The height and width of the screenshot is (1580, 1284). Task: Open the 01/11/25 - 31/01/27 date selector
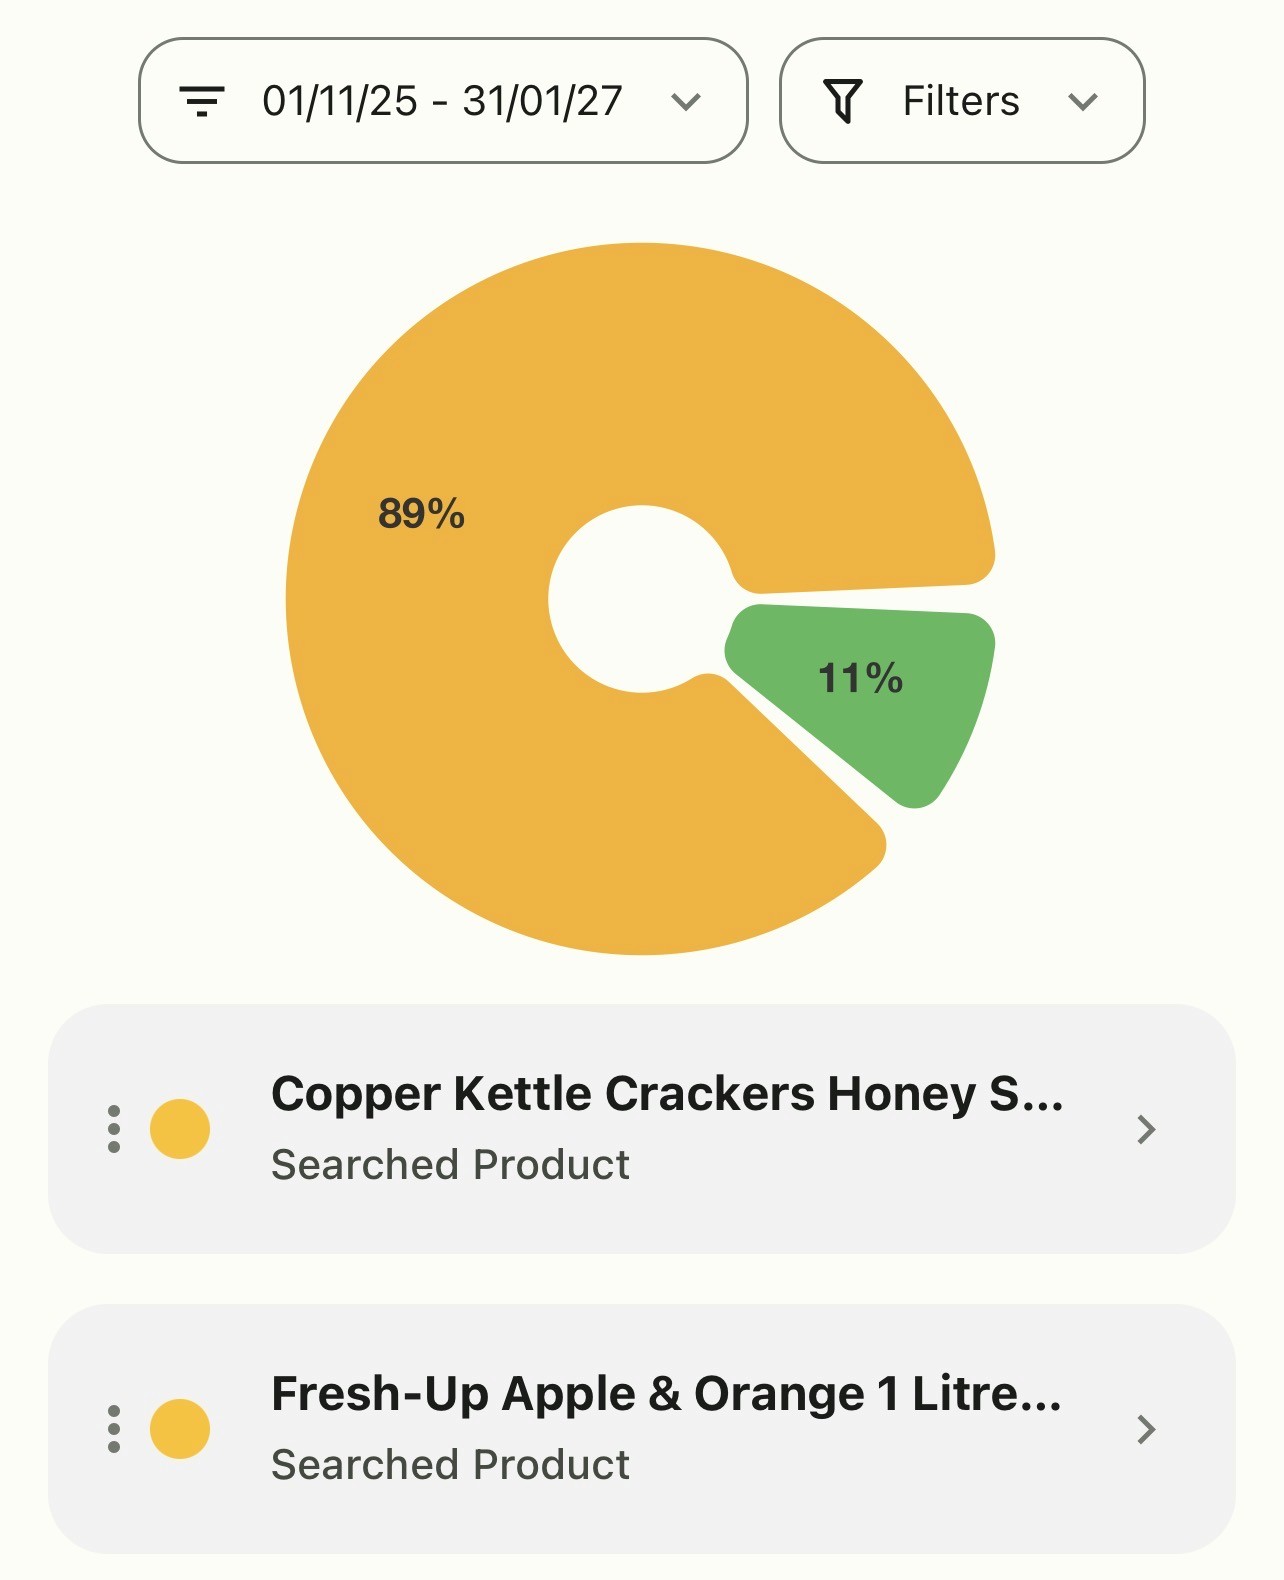pos(443,101)
